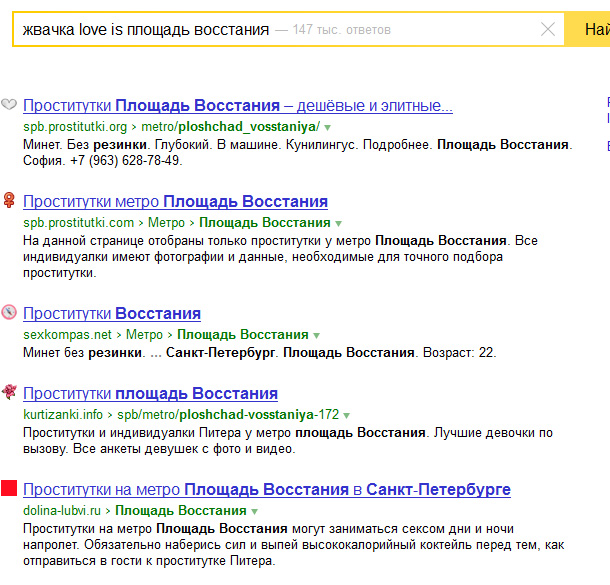Open the result title ending with 'в Санкт-Петербурге'

[x=267, y=489]
